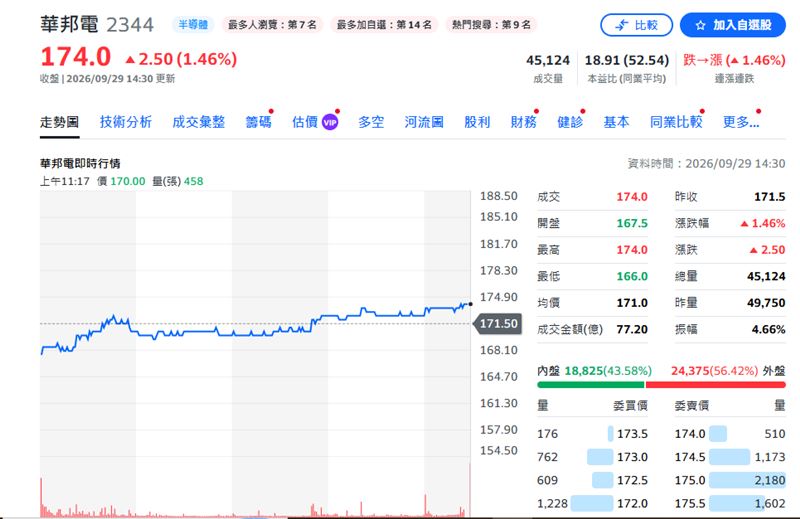Click the 18.91 (52.54) 本益比 value
The image size is (800, 519).
click(x=627, y=60)
